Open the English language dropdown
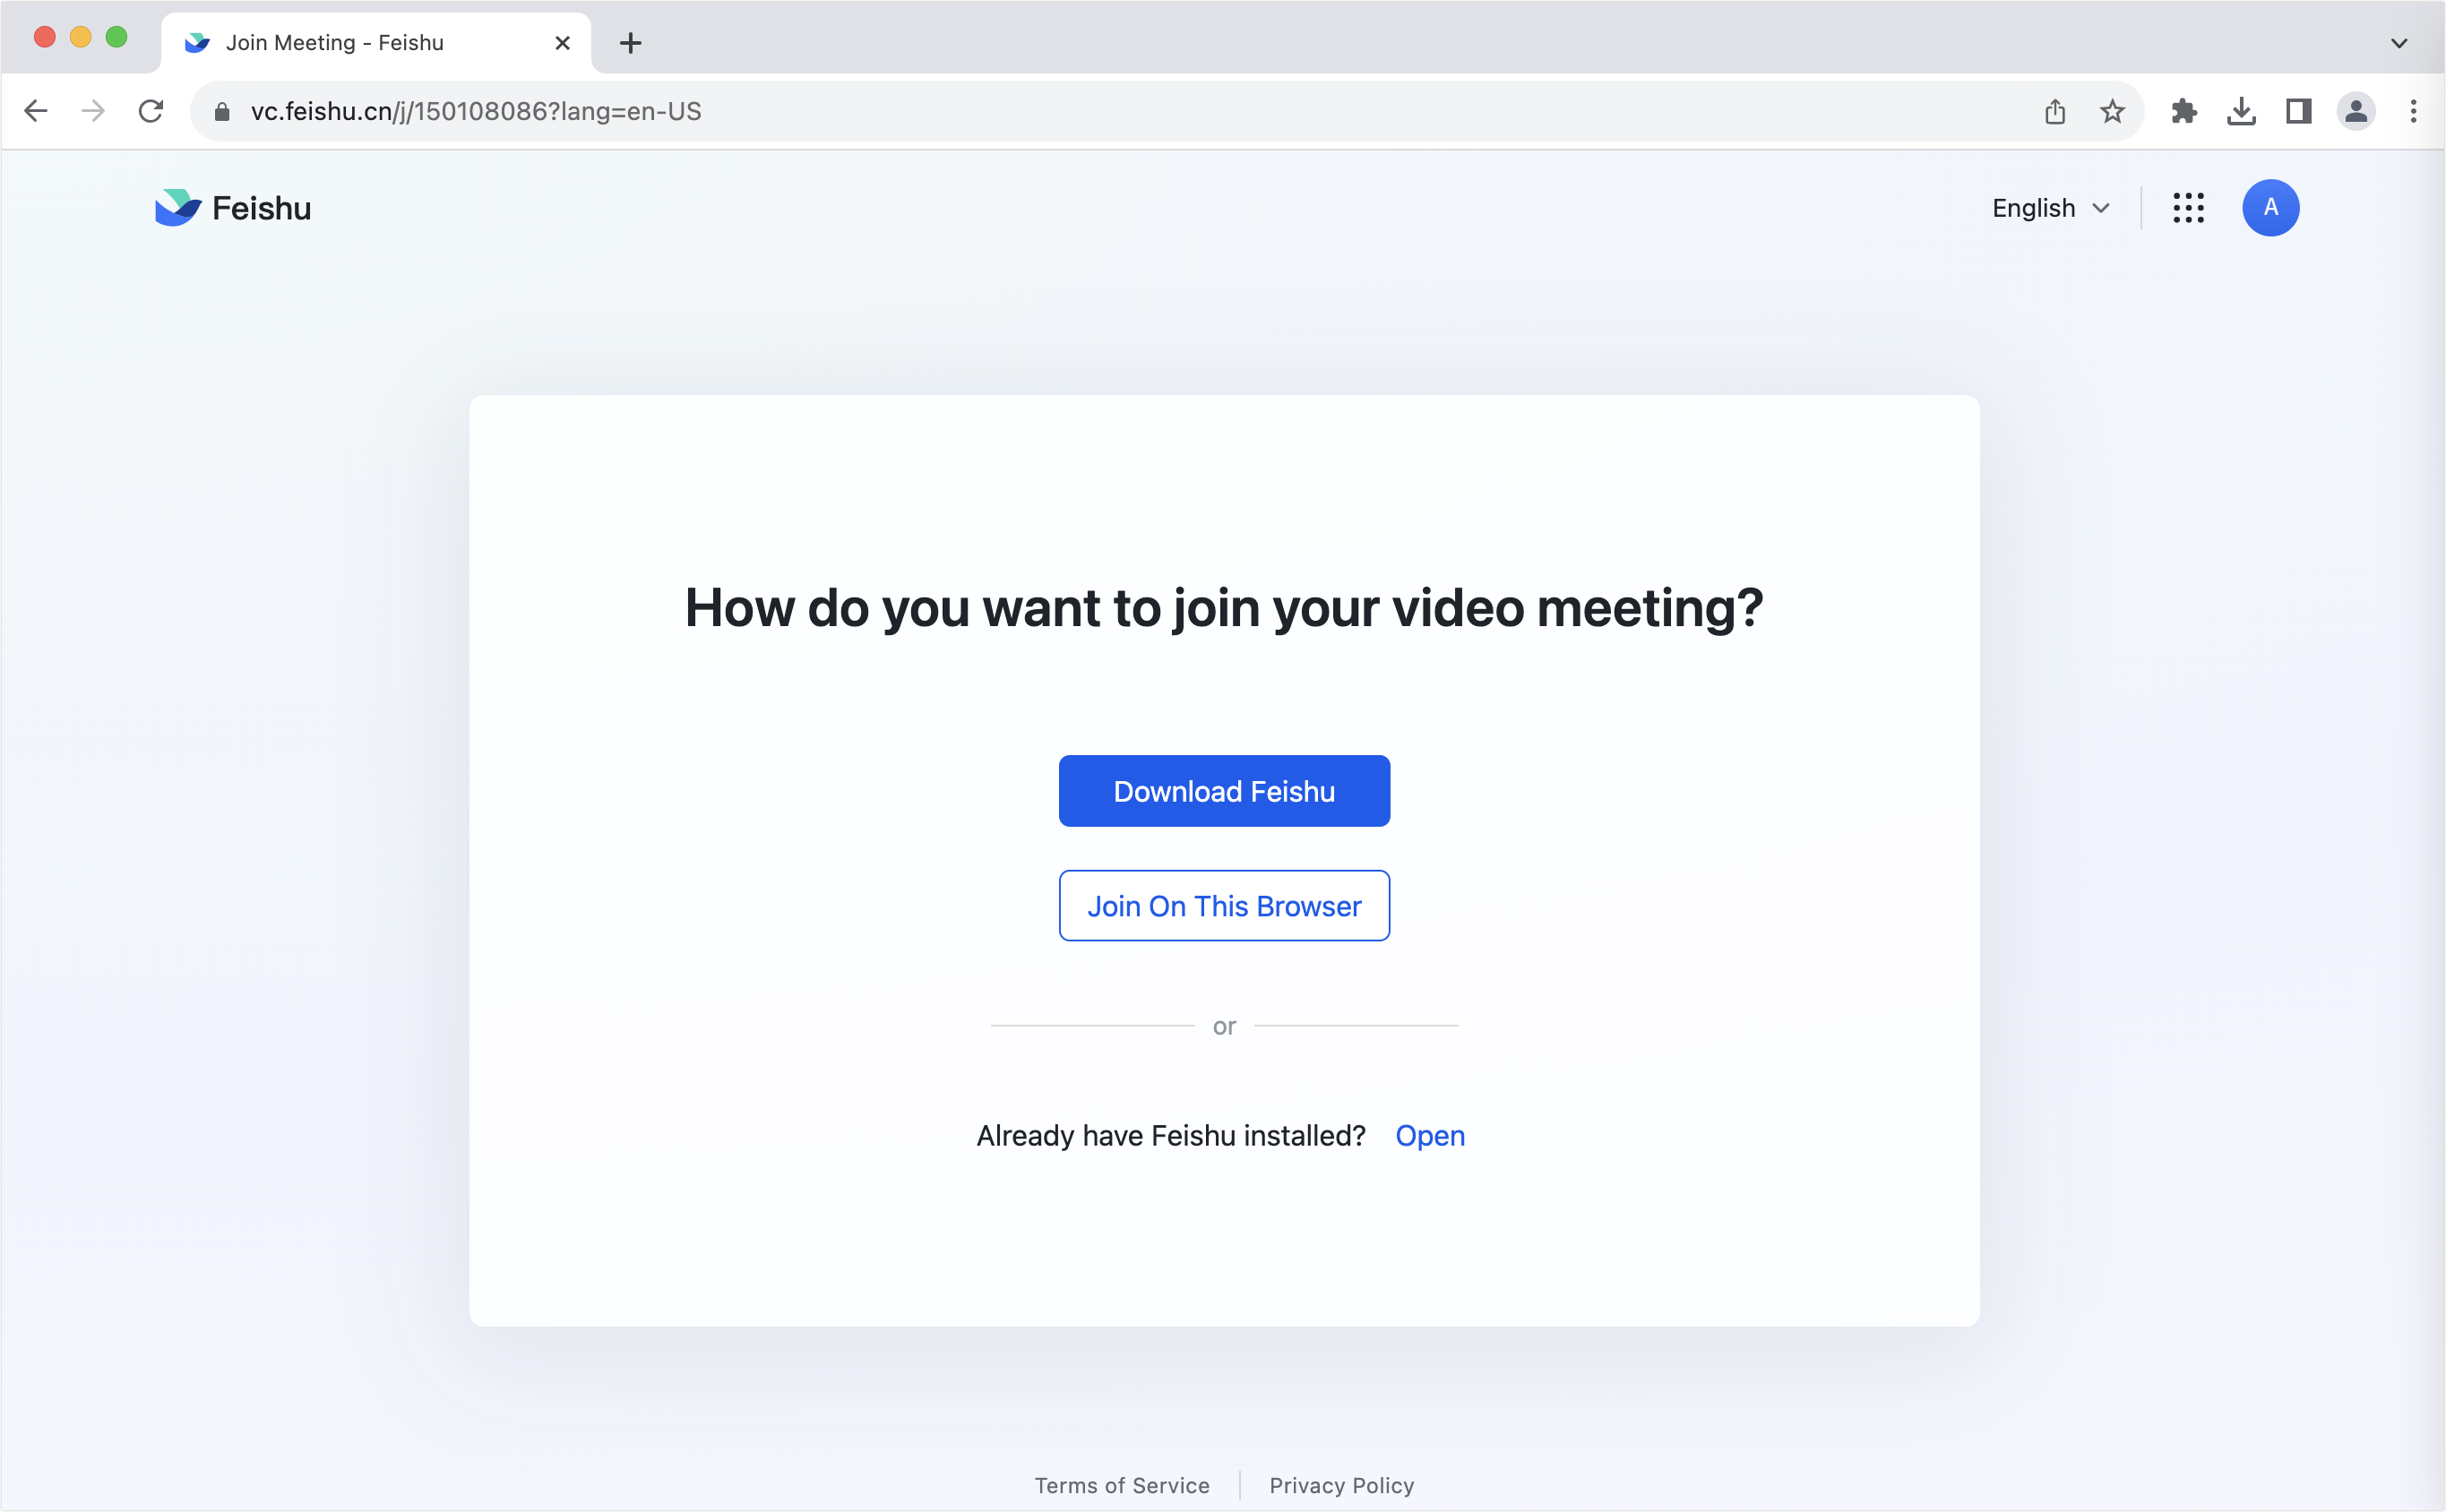 2050,208
